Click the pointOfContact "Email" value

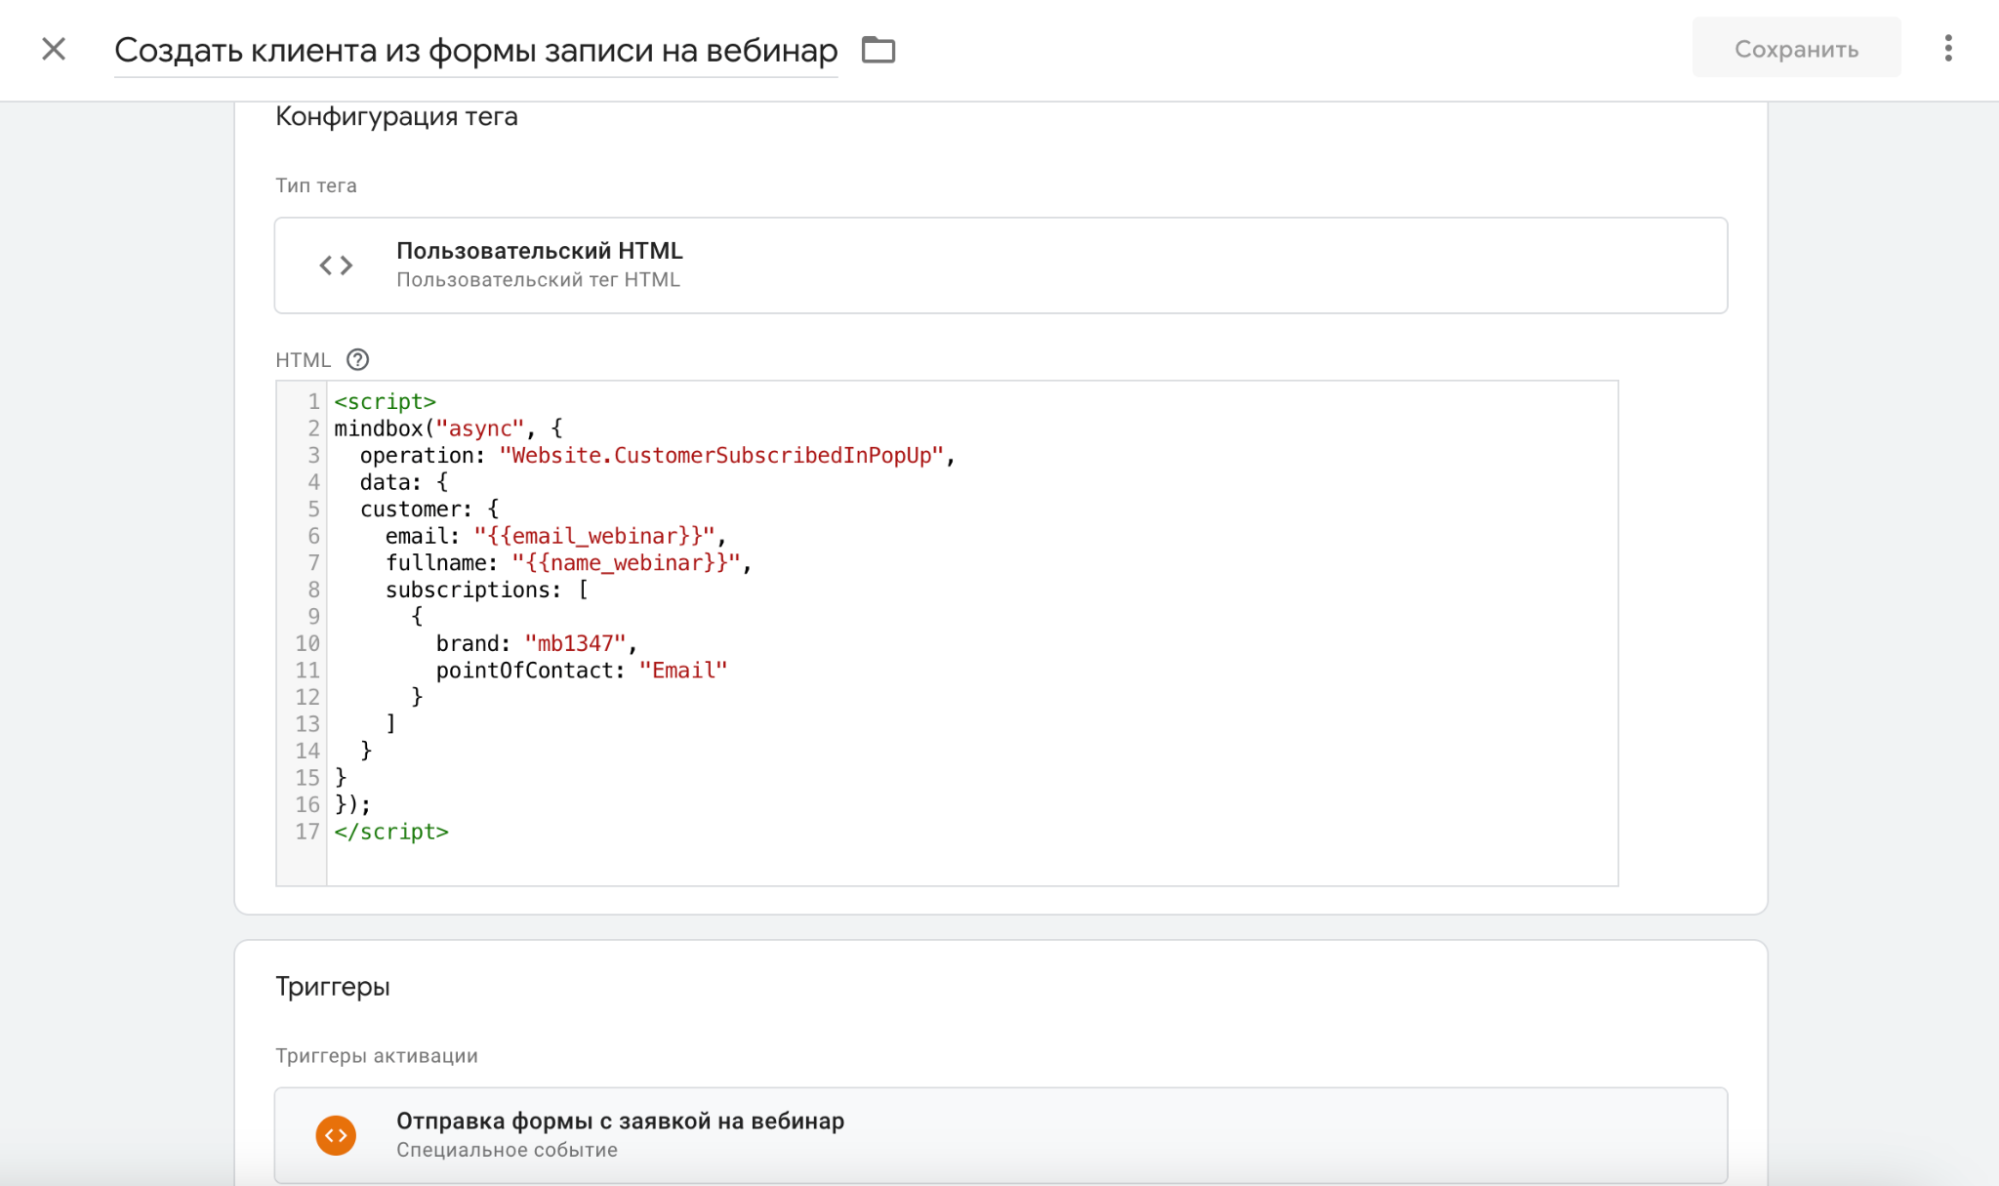[683, 671]
